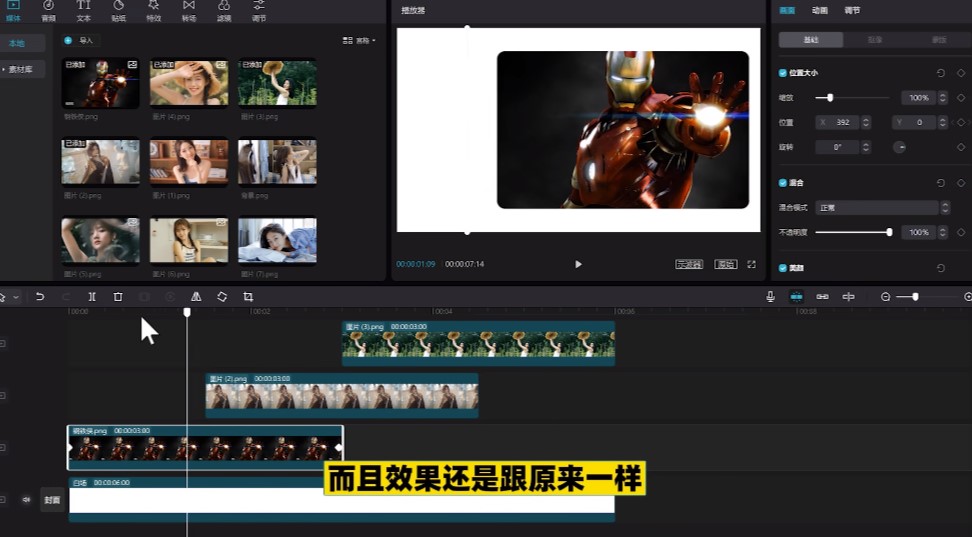Open selection tool mode chevron

(16, 297)
